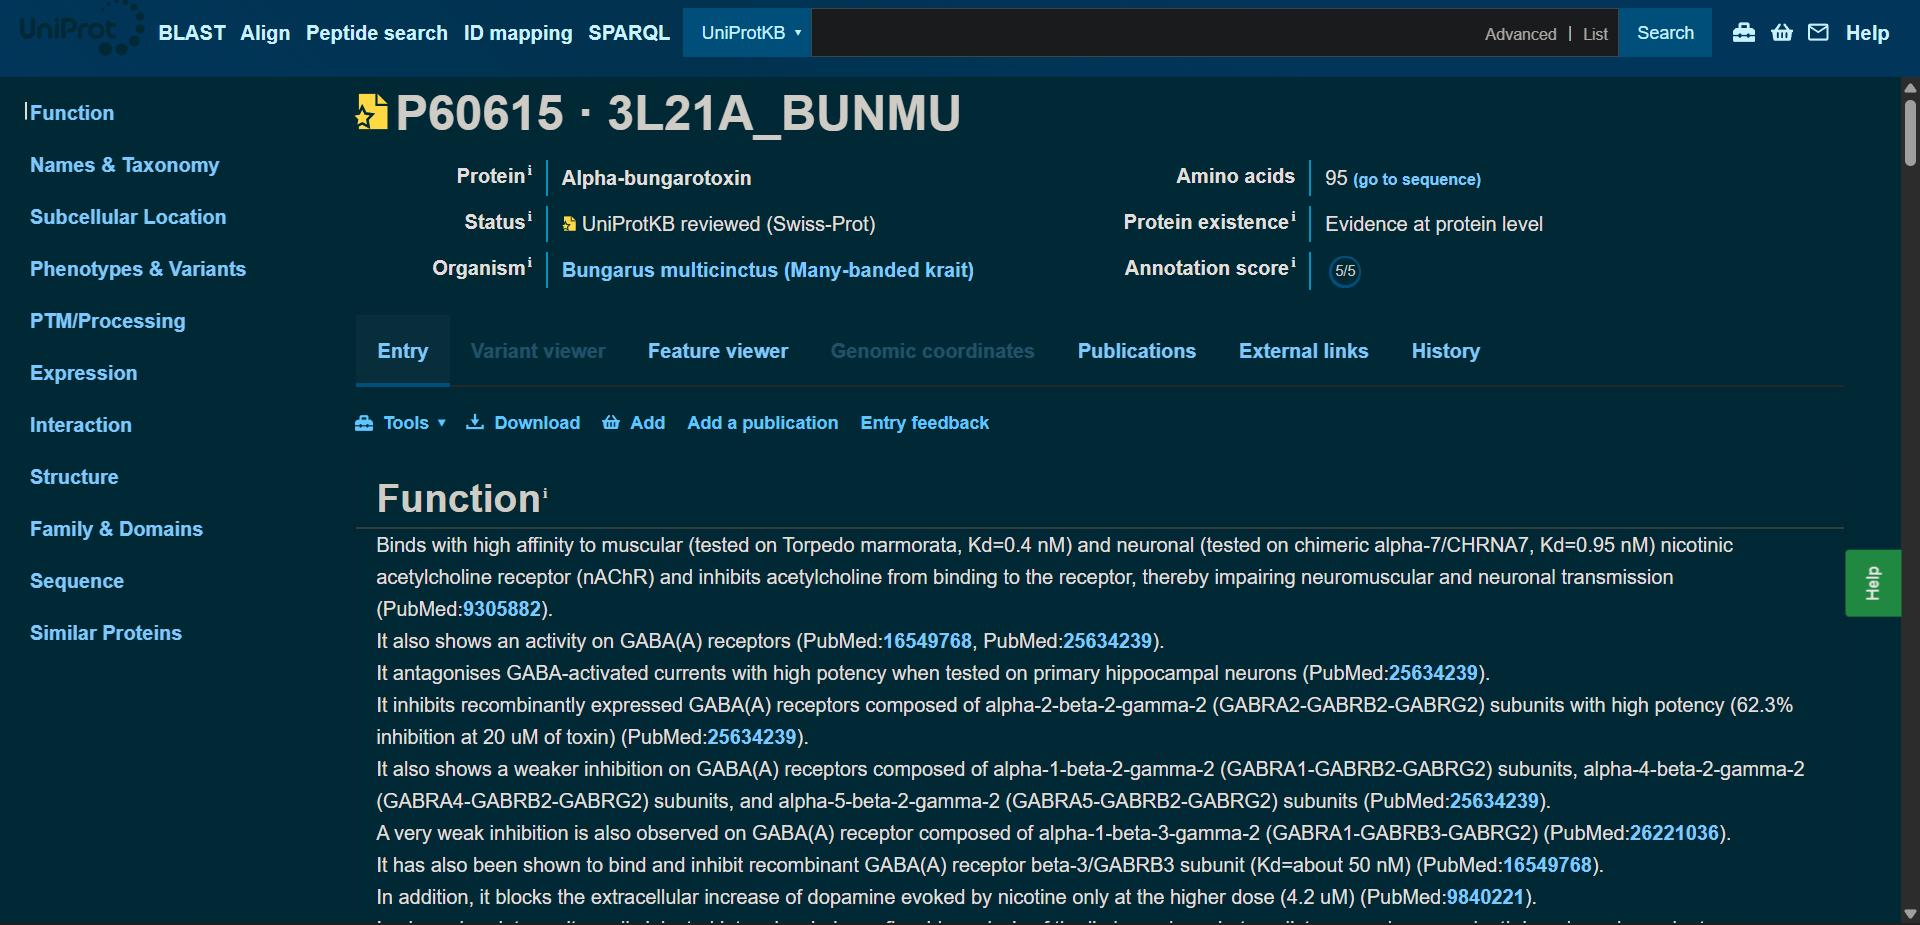Click the 5/5 annotation score badge
The height and width of the screenshot is (925, 1920).
click(1345, 271)
